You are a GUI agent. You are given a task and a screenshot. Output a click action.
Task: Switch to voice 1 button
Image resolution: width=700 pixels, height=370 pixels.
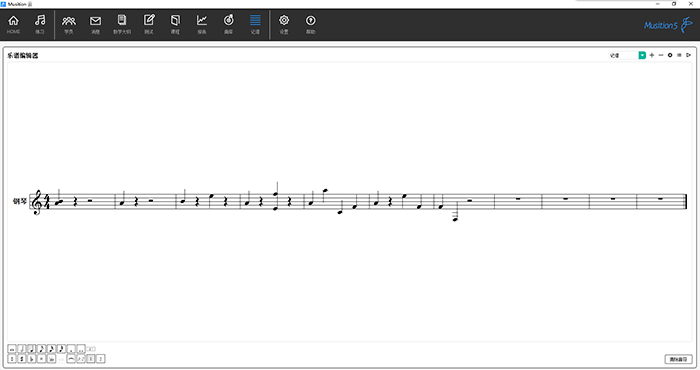91,359
